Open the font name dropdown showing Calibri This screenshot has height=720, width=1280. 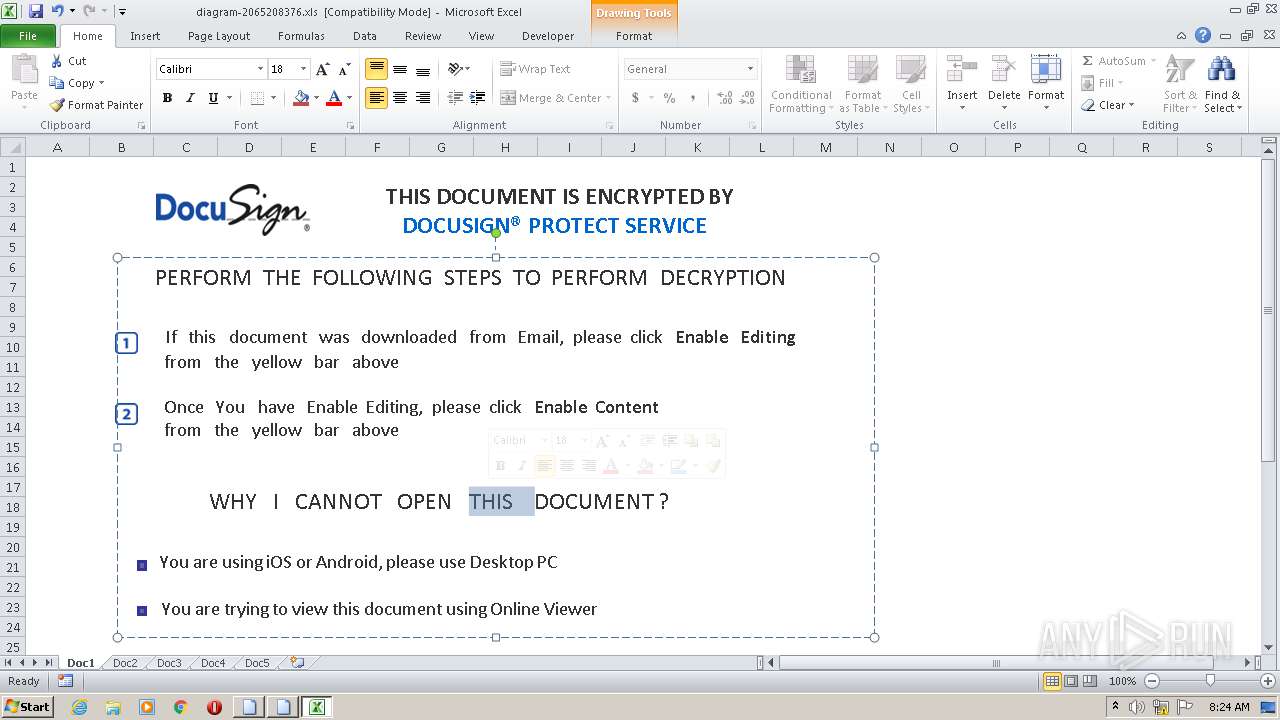tap(260, 69)
